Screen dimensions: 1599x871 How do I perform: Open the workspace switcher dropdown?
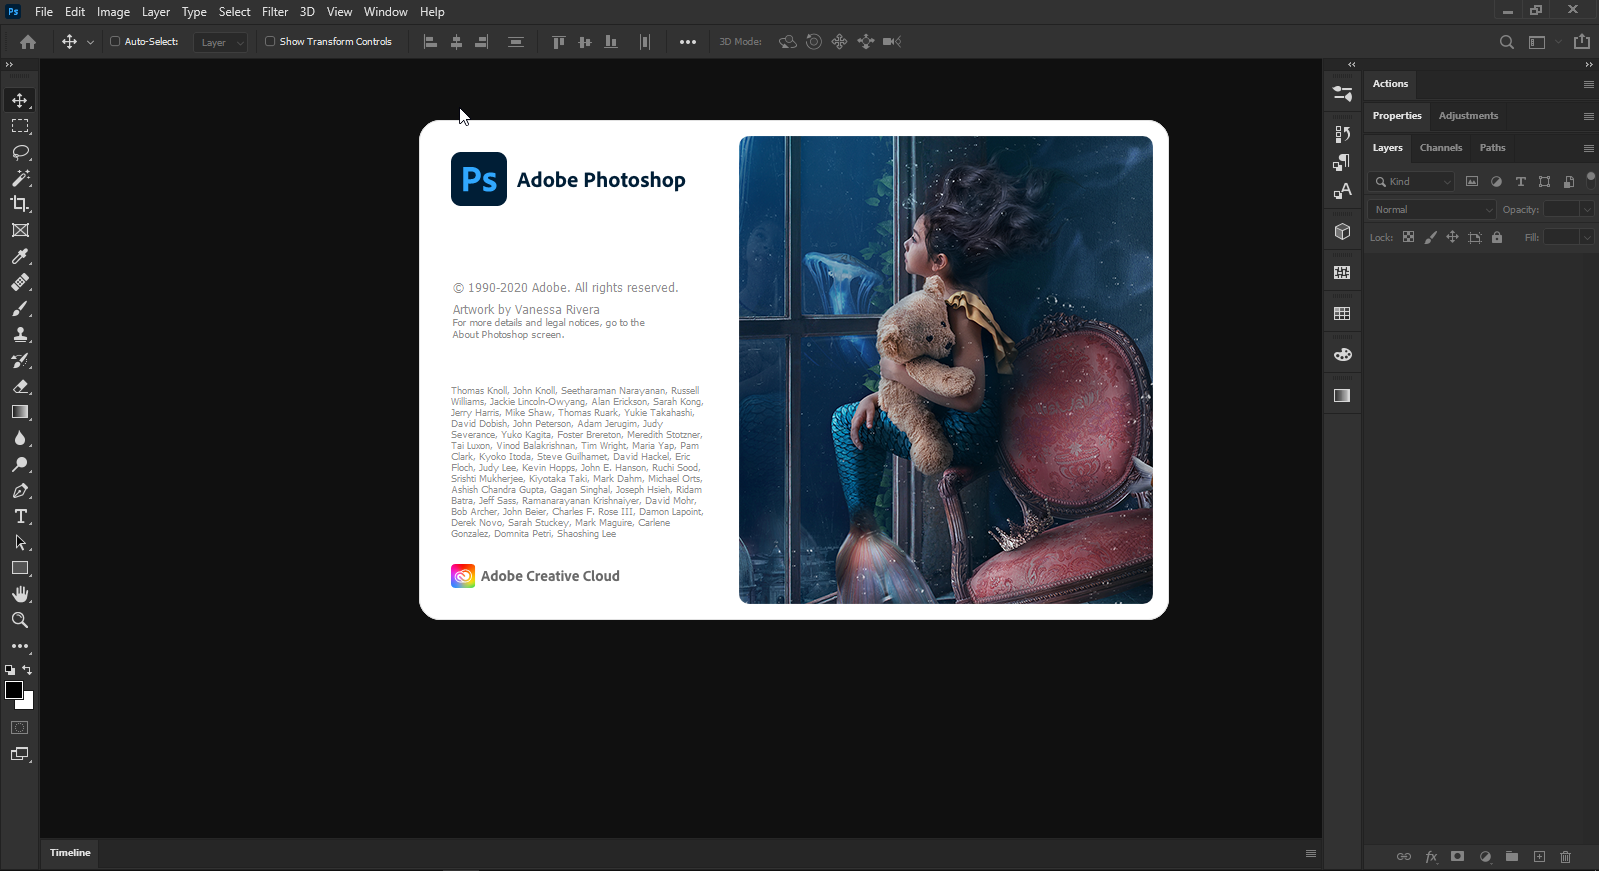pos(1544,42)
